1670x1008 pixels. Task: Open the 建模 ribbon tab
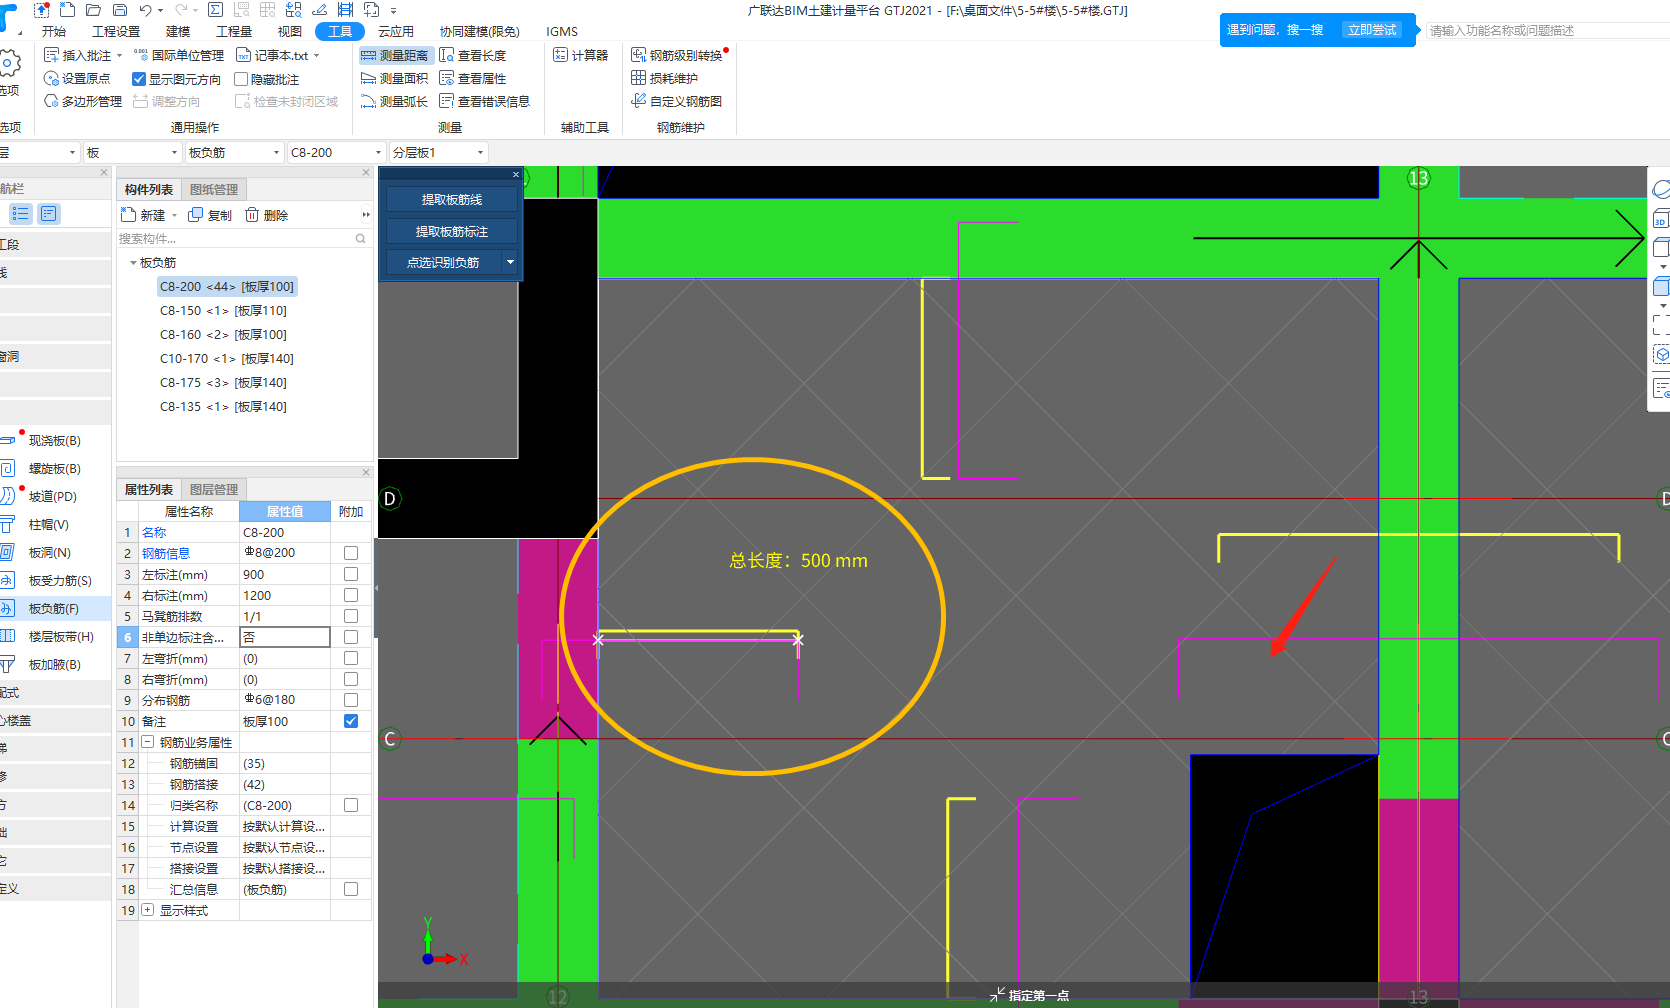(x=178, y=31)
